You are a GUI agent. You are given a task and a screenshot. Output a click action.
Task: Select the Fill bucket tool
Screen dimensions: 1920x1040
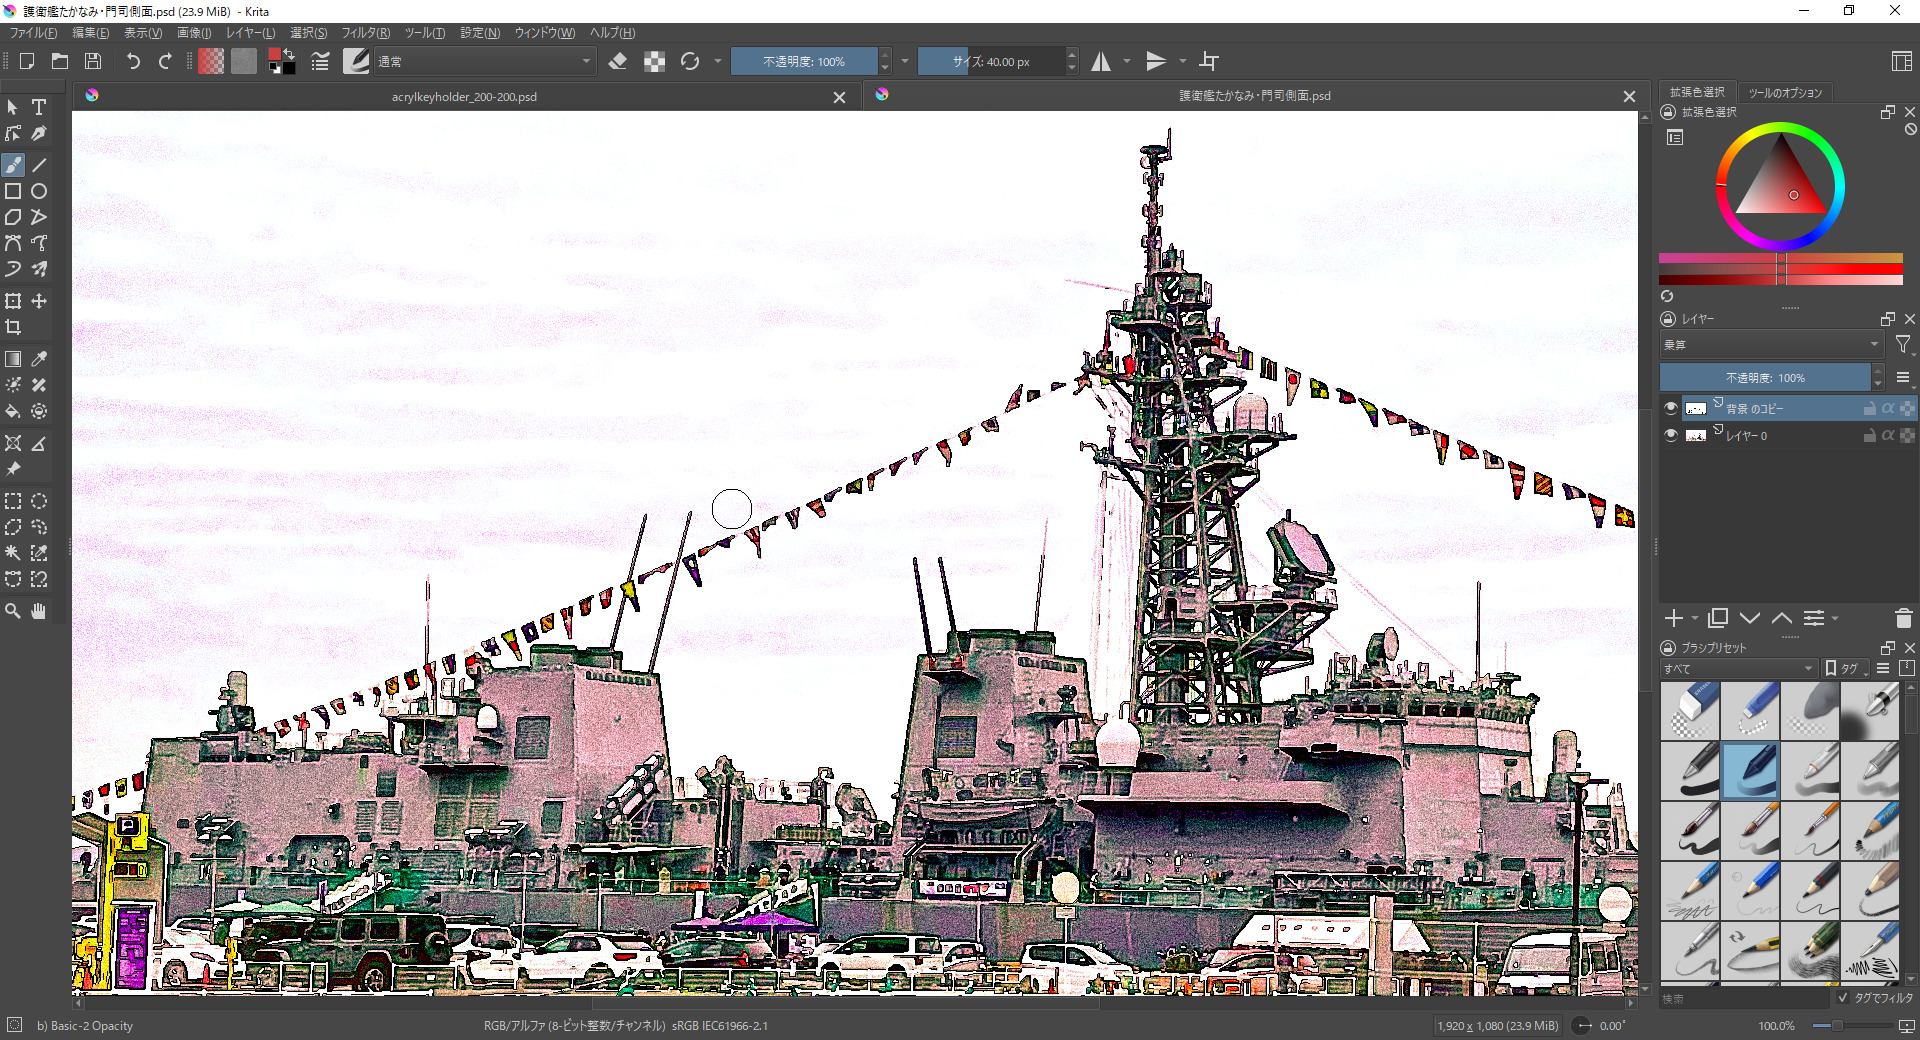(x=13, y=411)
